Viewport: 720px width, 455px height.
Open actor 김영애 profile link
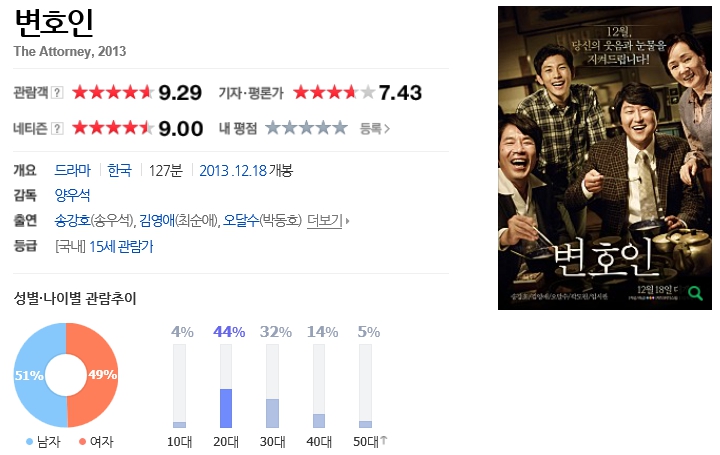click(157, 221)
